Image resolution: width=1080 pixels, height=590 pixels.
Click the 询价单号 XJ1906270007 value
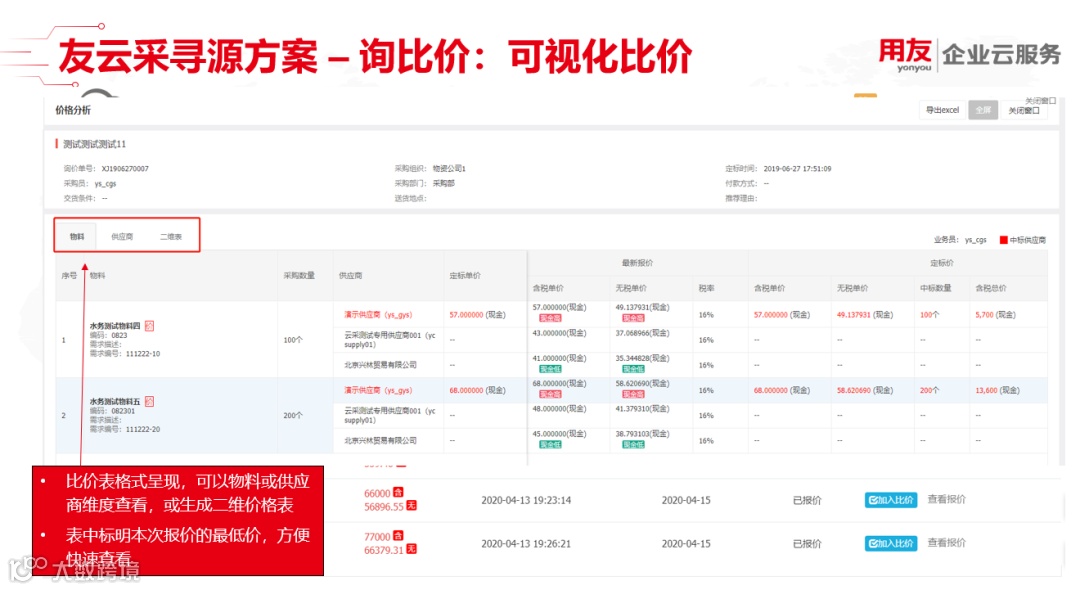125,169
